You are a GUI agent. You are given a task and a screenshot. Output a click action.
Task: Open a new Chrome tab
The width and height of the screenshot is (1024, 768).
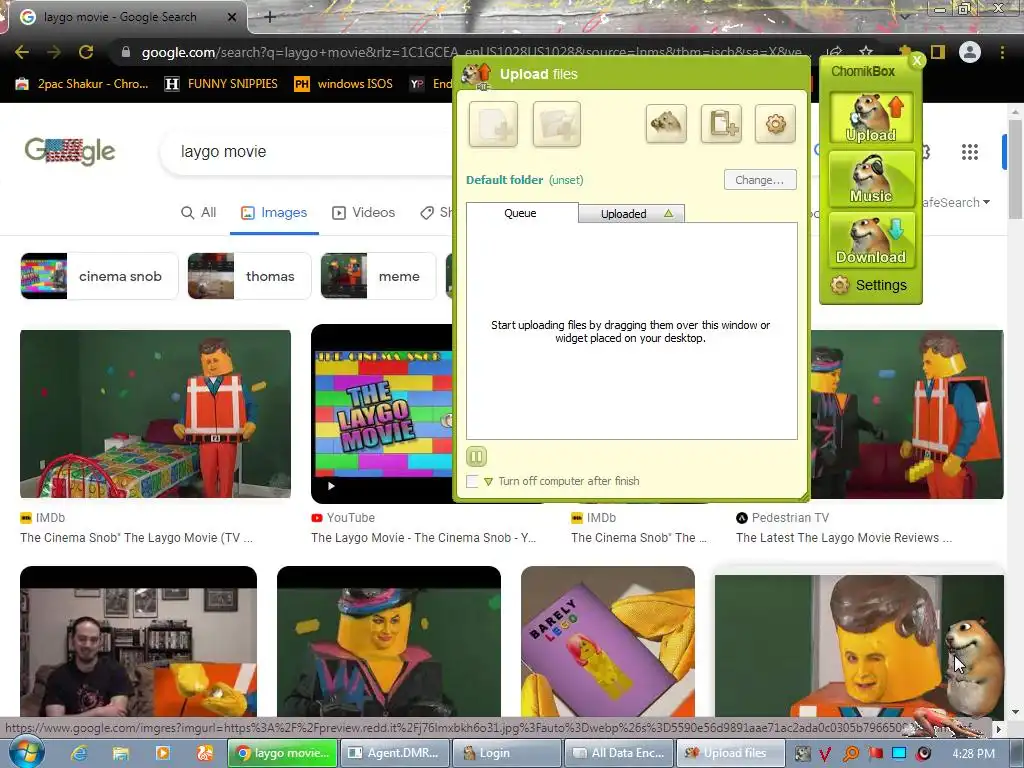click(270, 17)
